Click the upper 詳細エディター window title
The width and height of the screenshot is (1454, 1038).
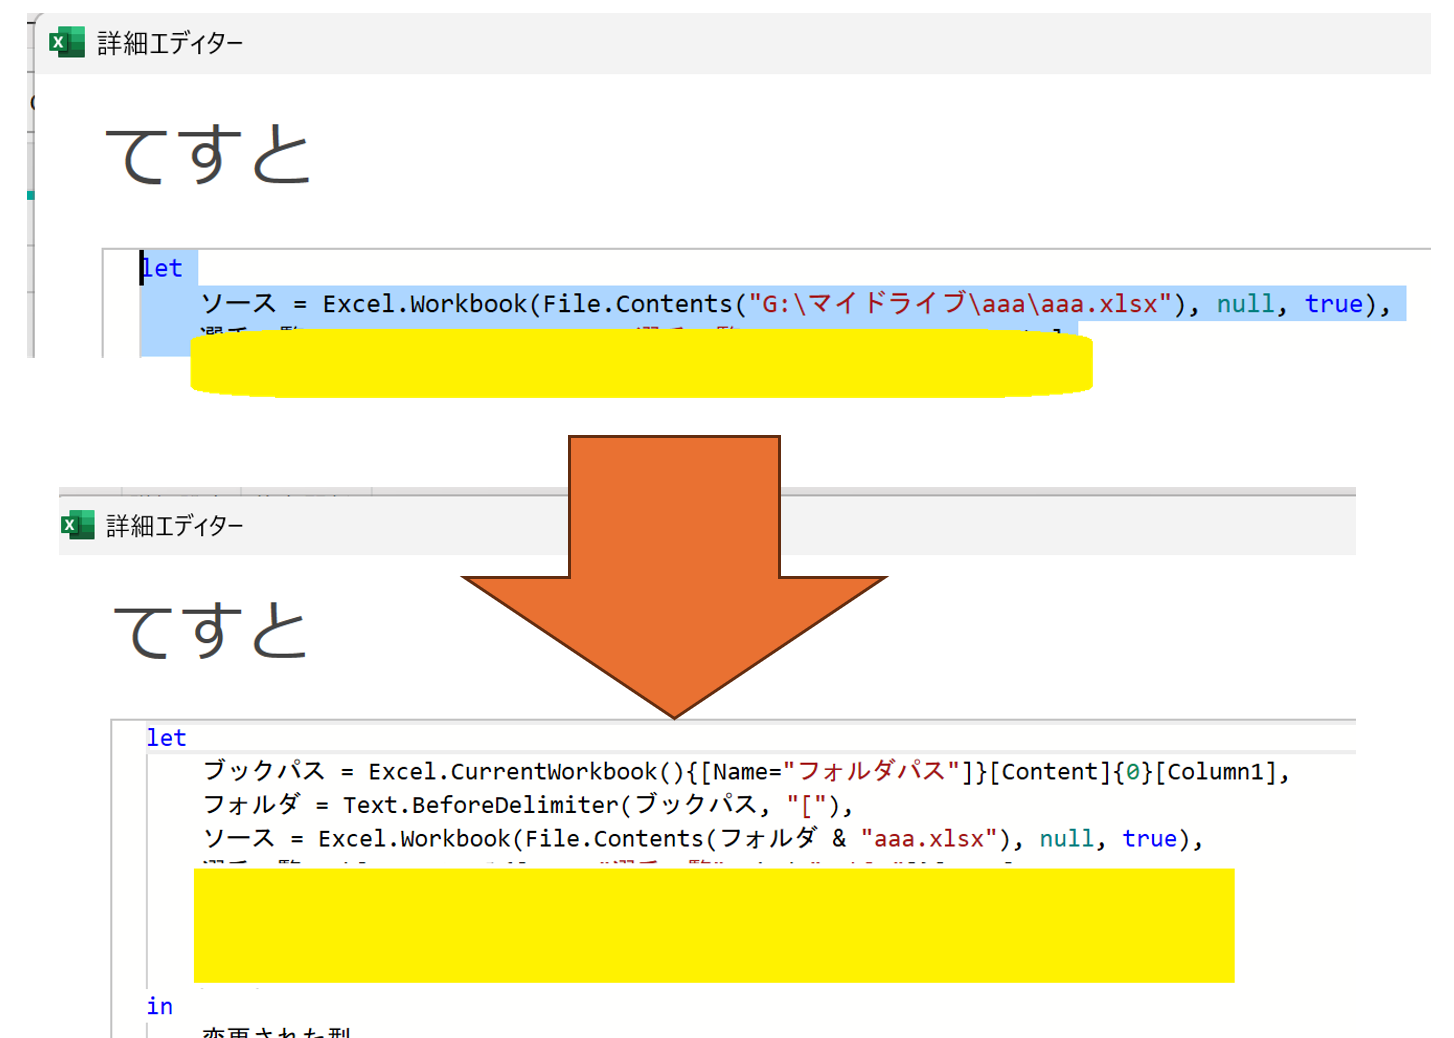click(x=170, y=43)
